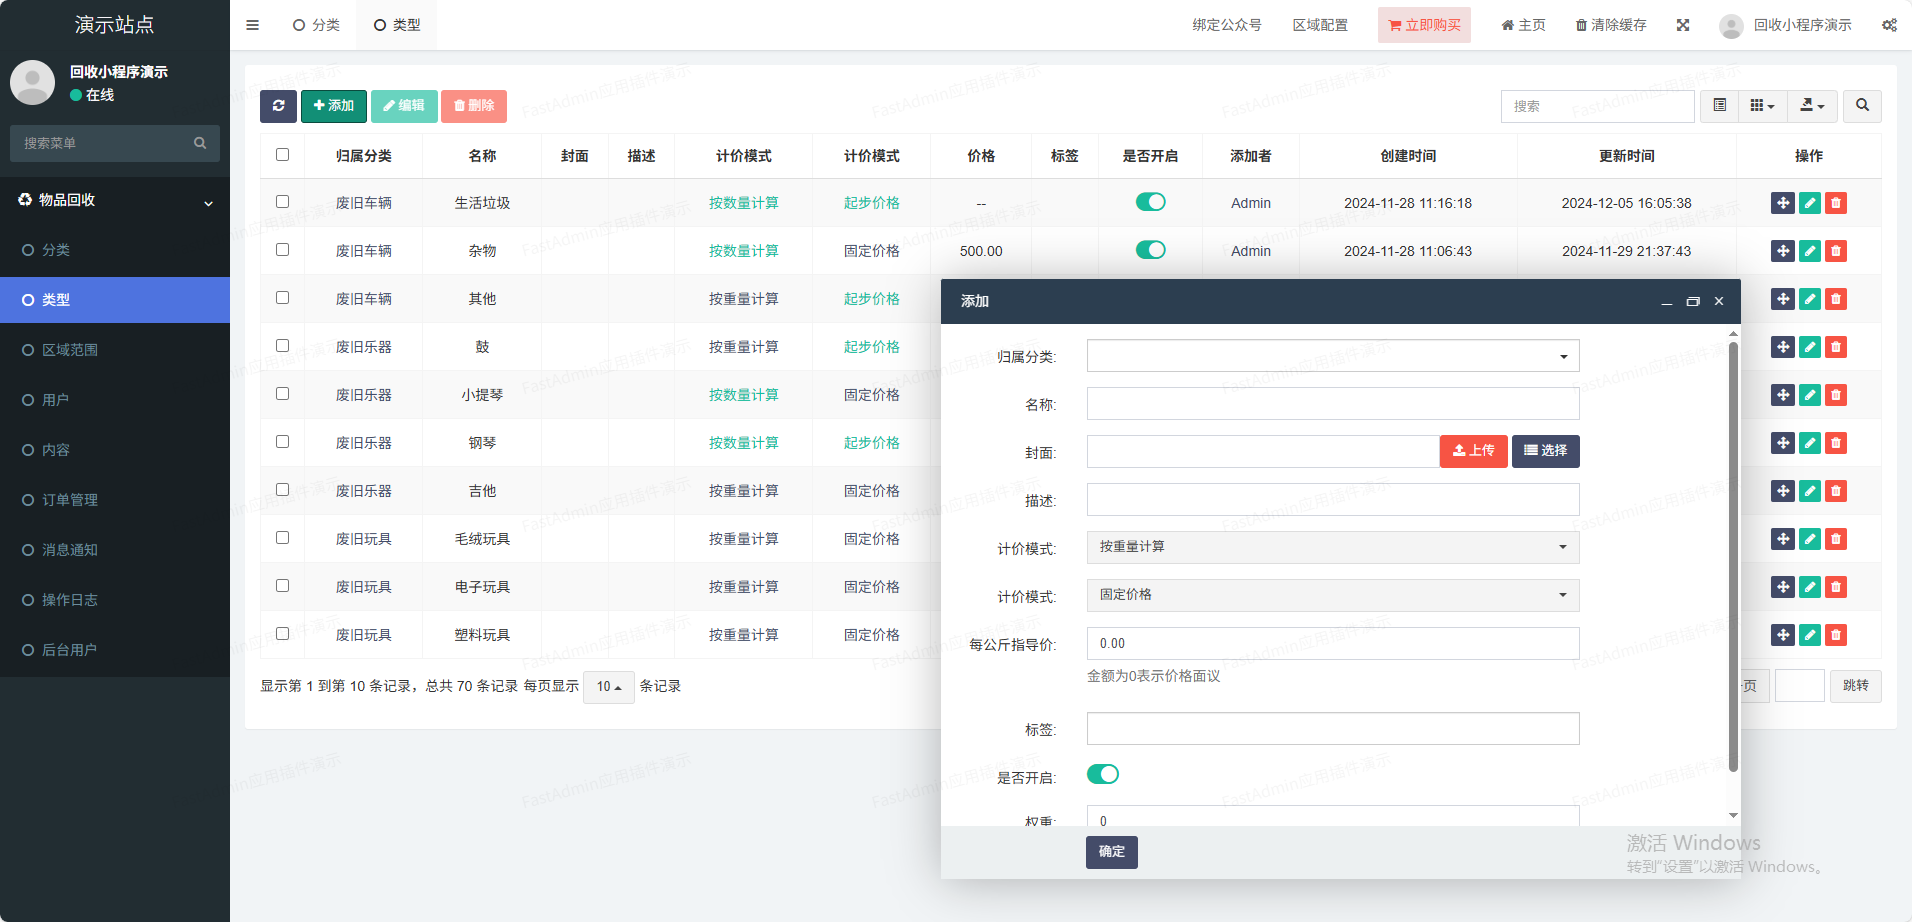Click the 确定 button to submit
1912x922 pixels.
click(x=1111, y=852)
